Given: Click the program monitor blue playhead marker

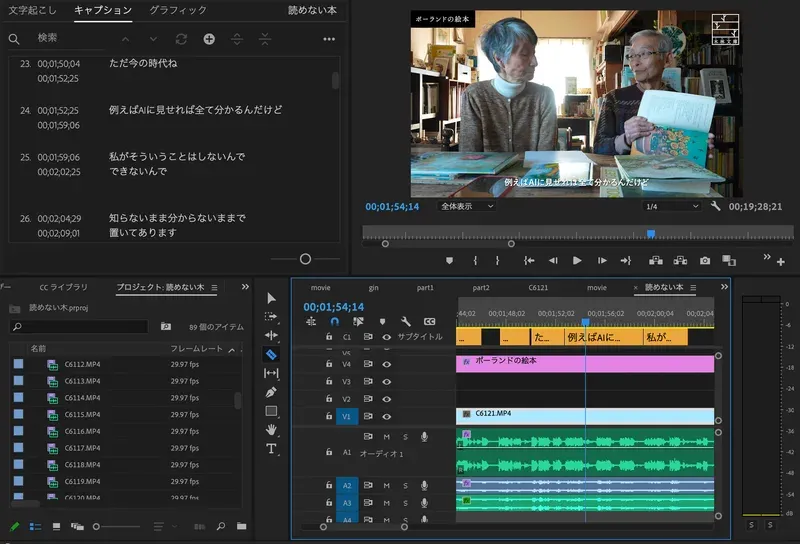Looking at the screenshot, I should (651, 234).
